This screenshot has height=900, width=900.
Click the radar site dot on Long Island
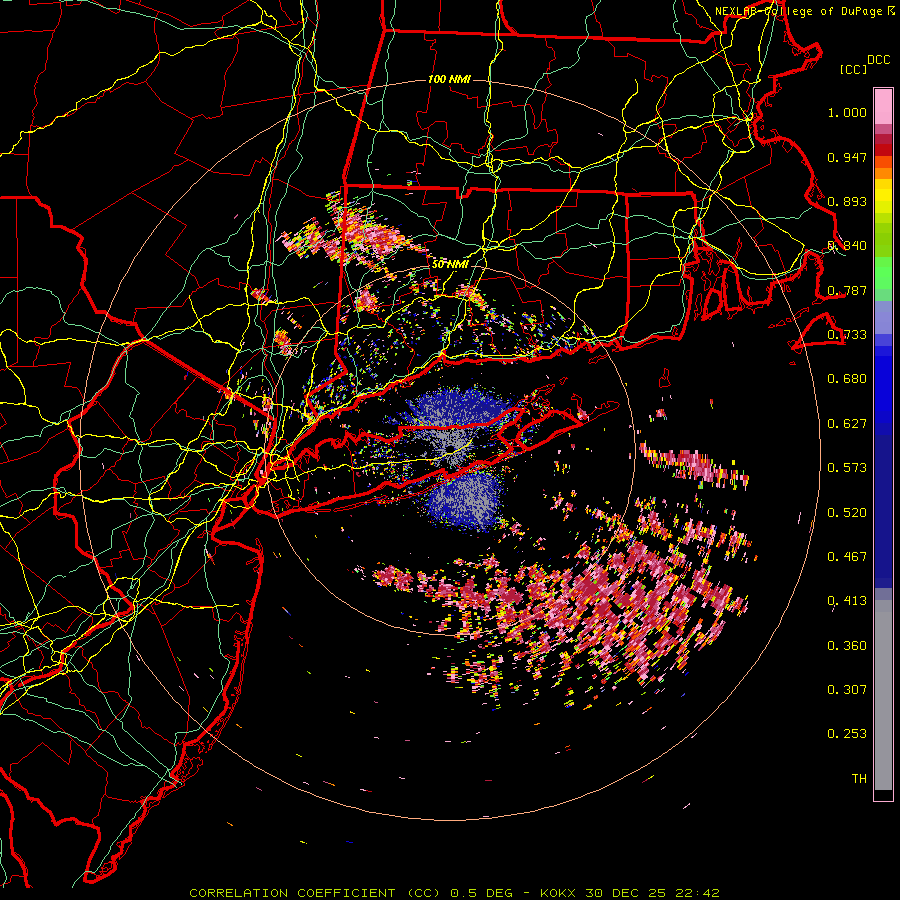[x=451, y=449]
